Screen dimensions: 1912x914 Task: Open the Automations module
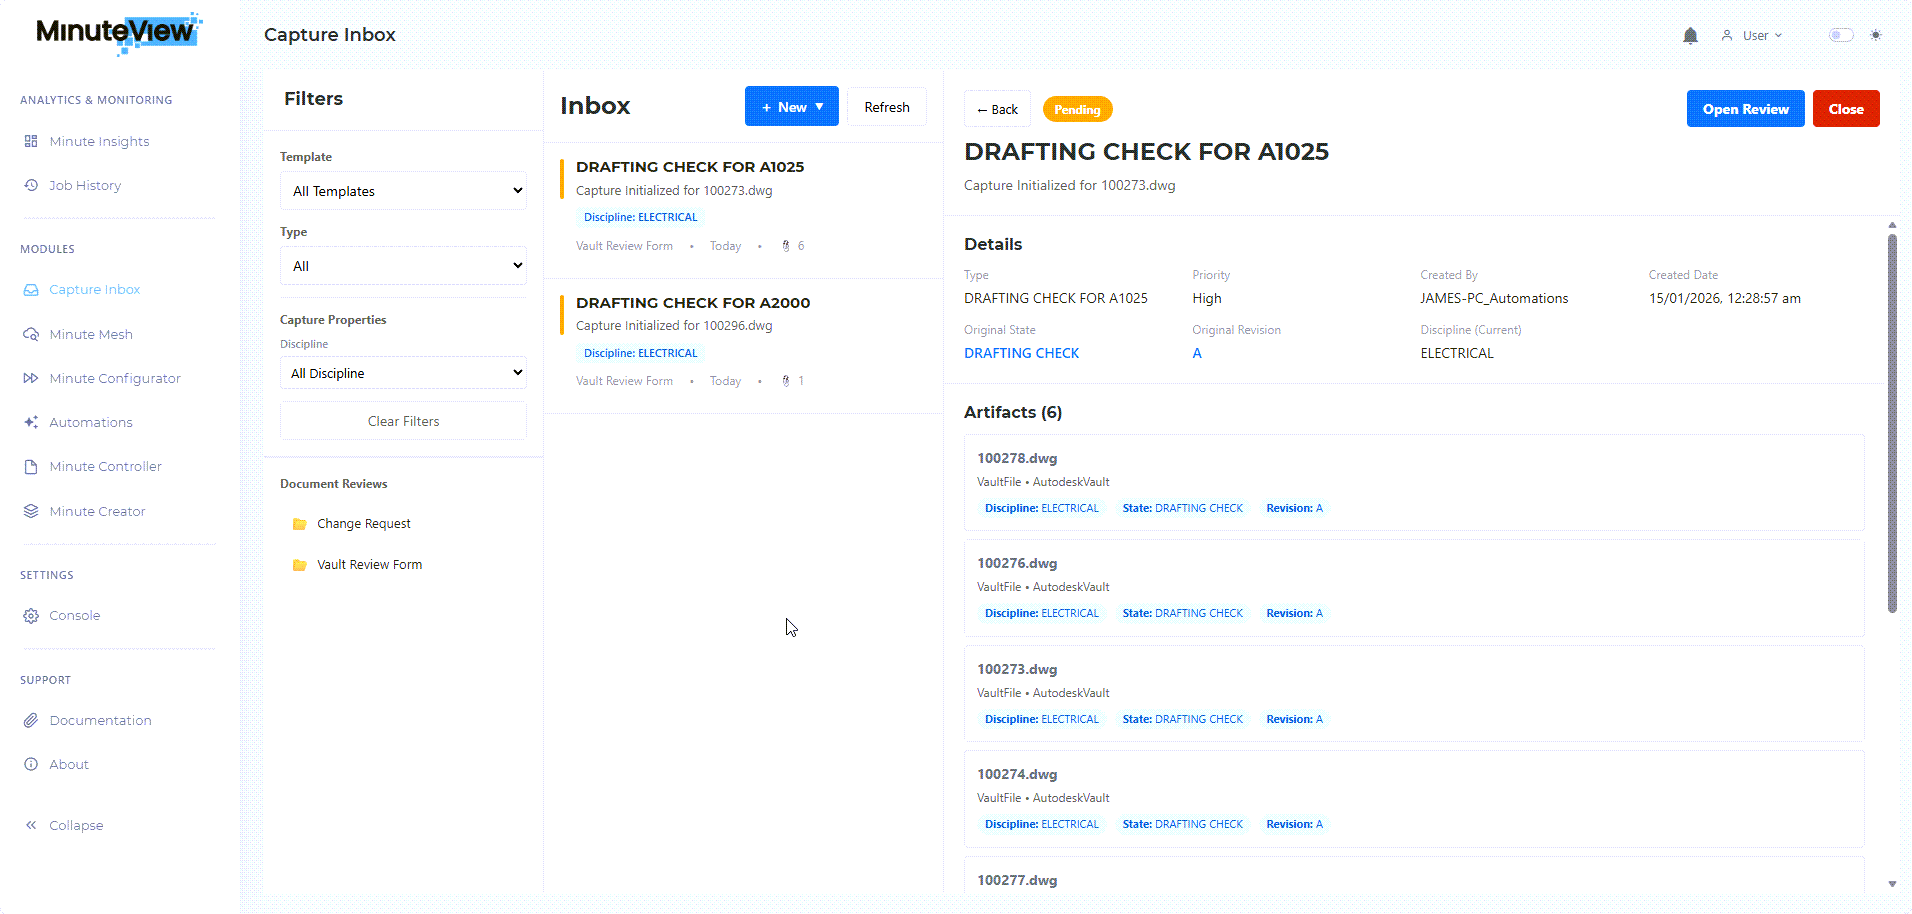pos(90,422)
